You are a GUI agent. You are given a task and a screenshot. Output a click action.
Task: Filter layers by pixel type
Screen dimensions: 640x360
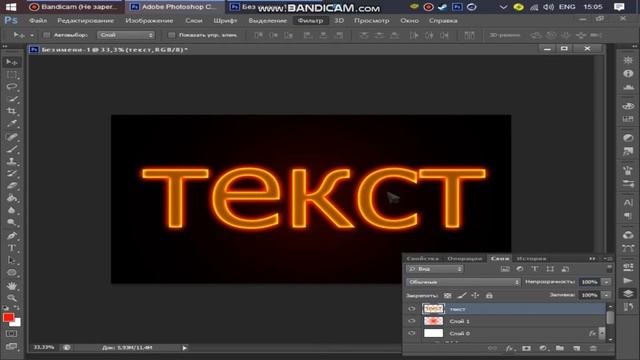coord(505,269)
